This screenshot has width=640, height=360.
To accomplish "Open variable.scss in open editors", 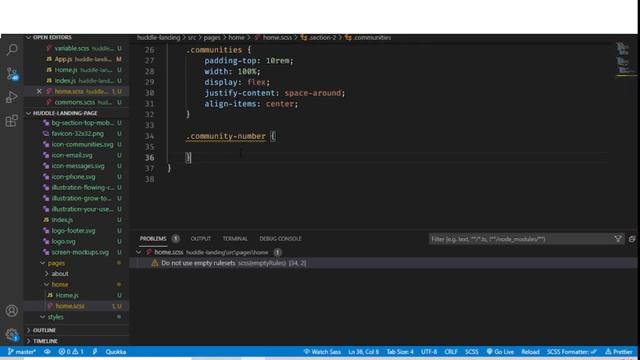I will point(72,48).
